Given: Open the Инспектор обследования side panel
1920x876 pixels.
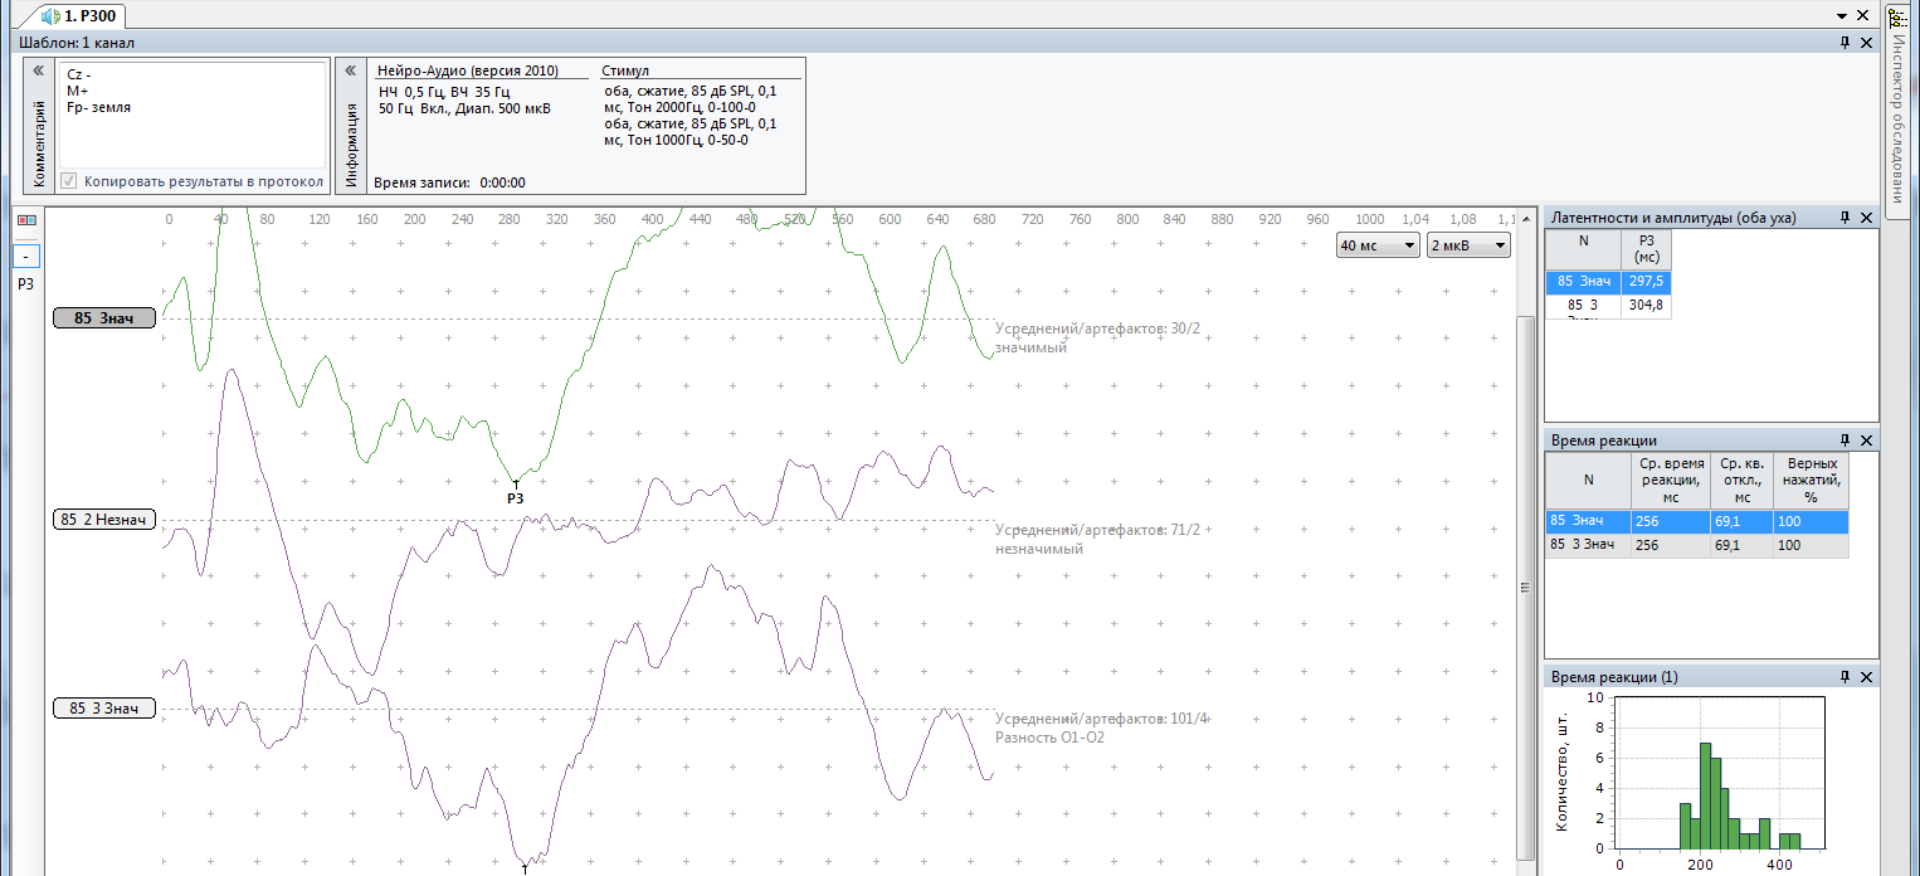Looking at the screenshot, I should [x=1897, y=110].
